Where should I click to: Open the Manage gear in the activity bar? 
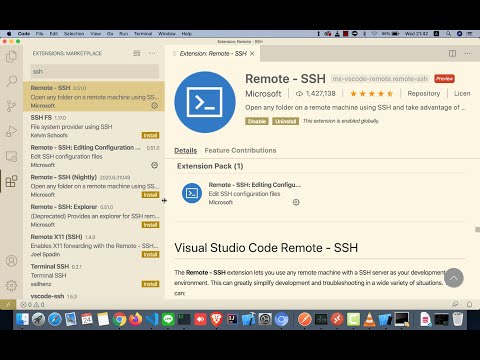(x=11, y=285)
